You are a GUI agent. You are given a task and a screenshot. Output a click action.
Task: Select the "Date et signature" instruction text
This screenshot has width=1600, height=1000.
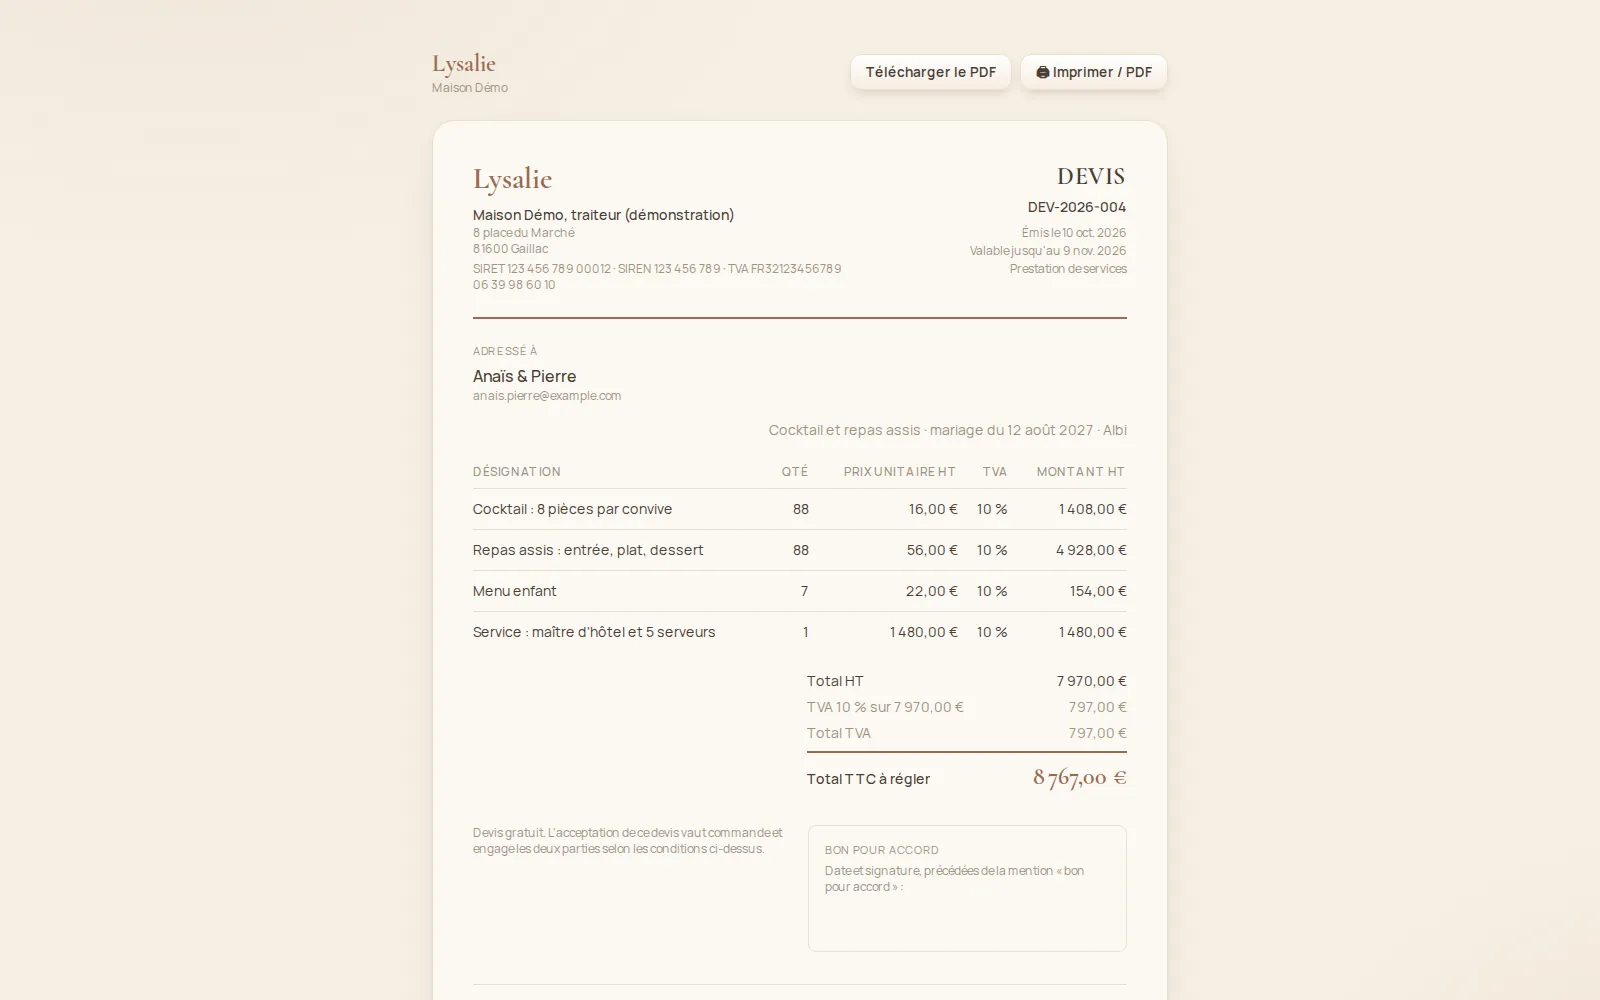(x=954, y=879)
